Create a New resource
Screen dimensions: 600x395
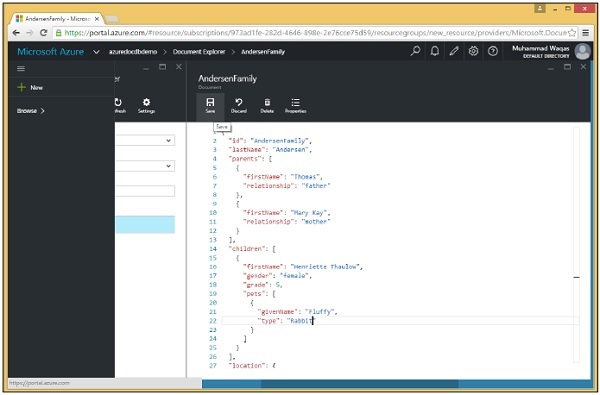click(30, 88)
